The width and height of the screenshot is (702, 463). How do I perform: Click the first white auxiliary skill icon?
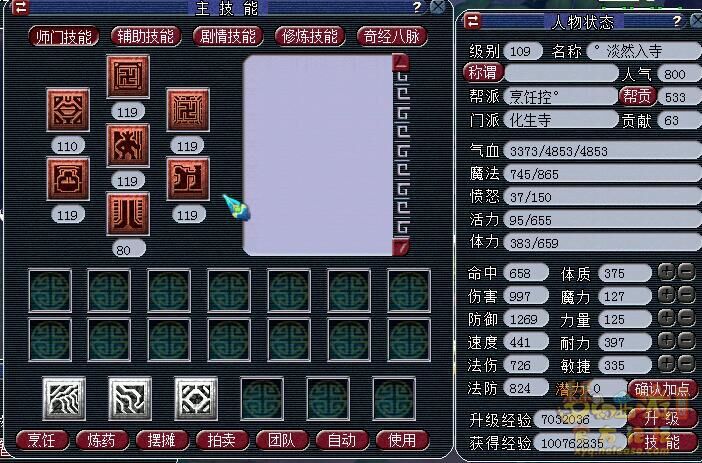pos(64,399)
